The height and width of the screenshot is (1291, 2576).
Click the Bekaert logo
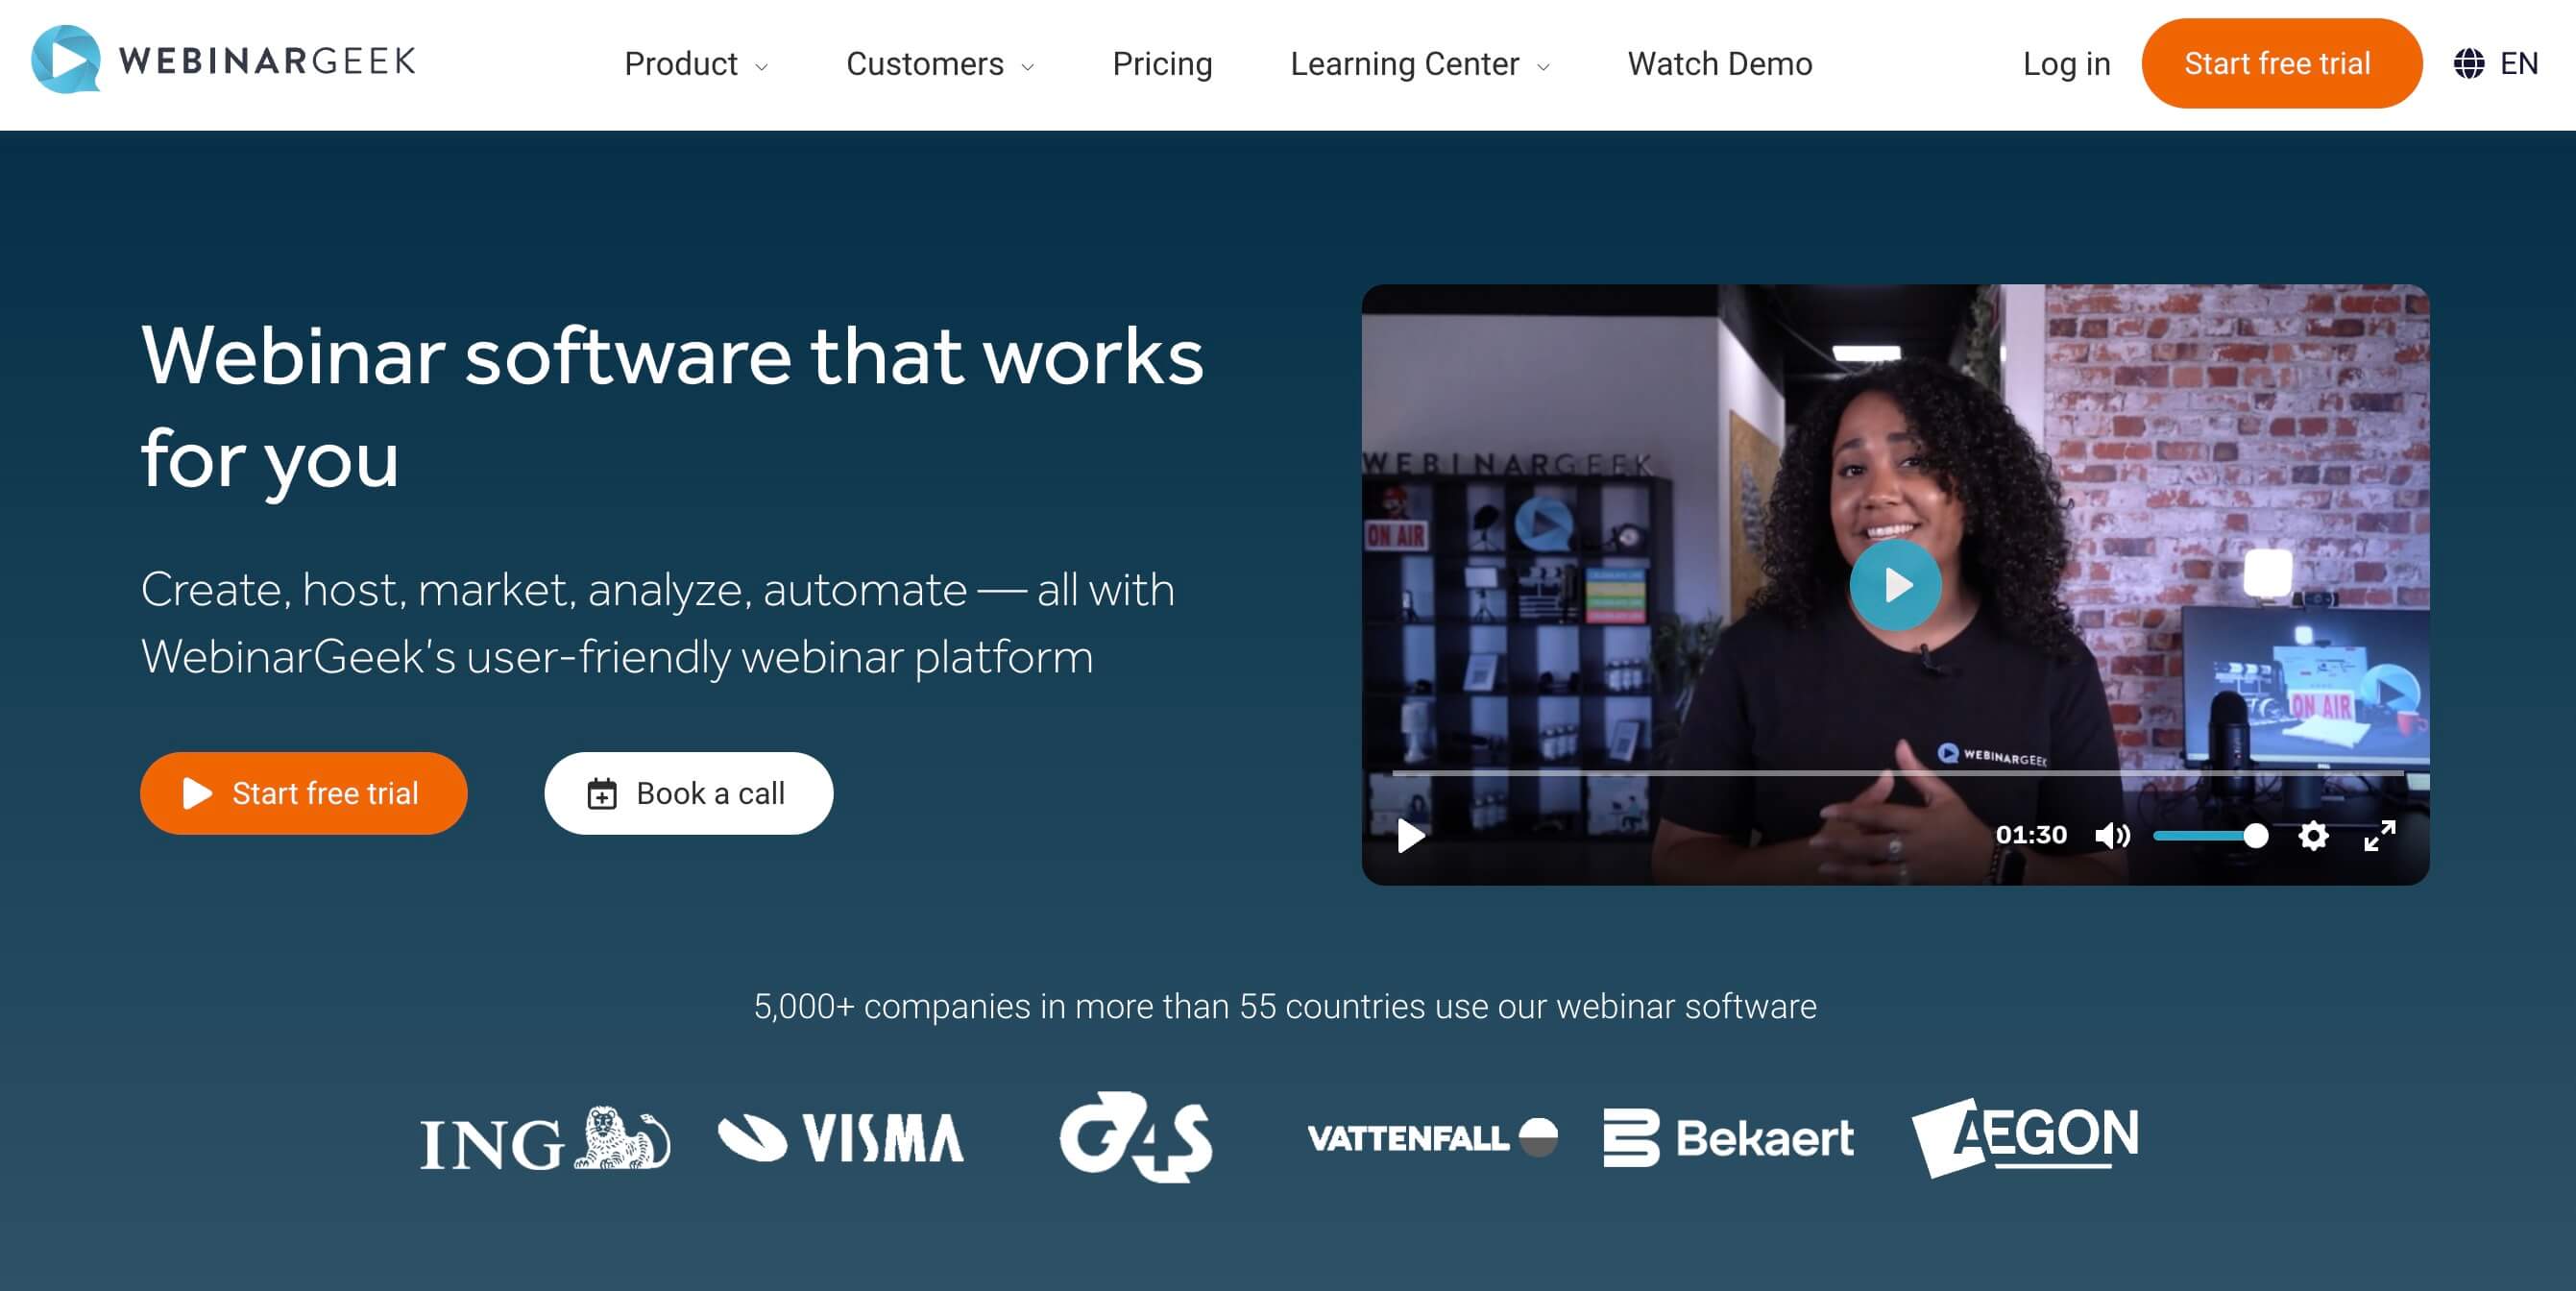point(1728,1138)
